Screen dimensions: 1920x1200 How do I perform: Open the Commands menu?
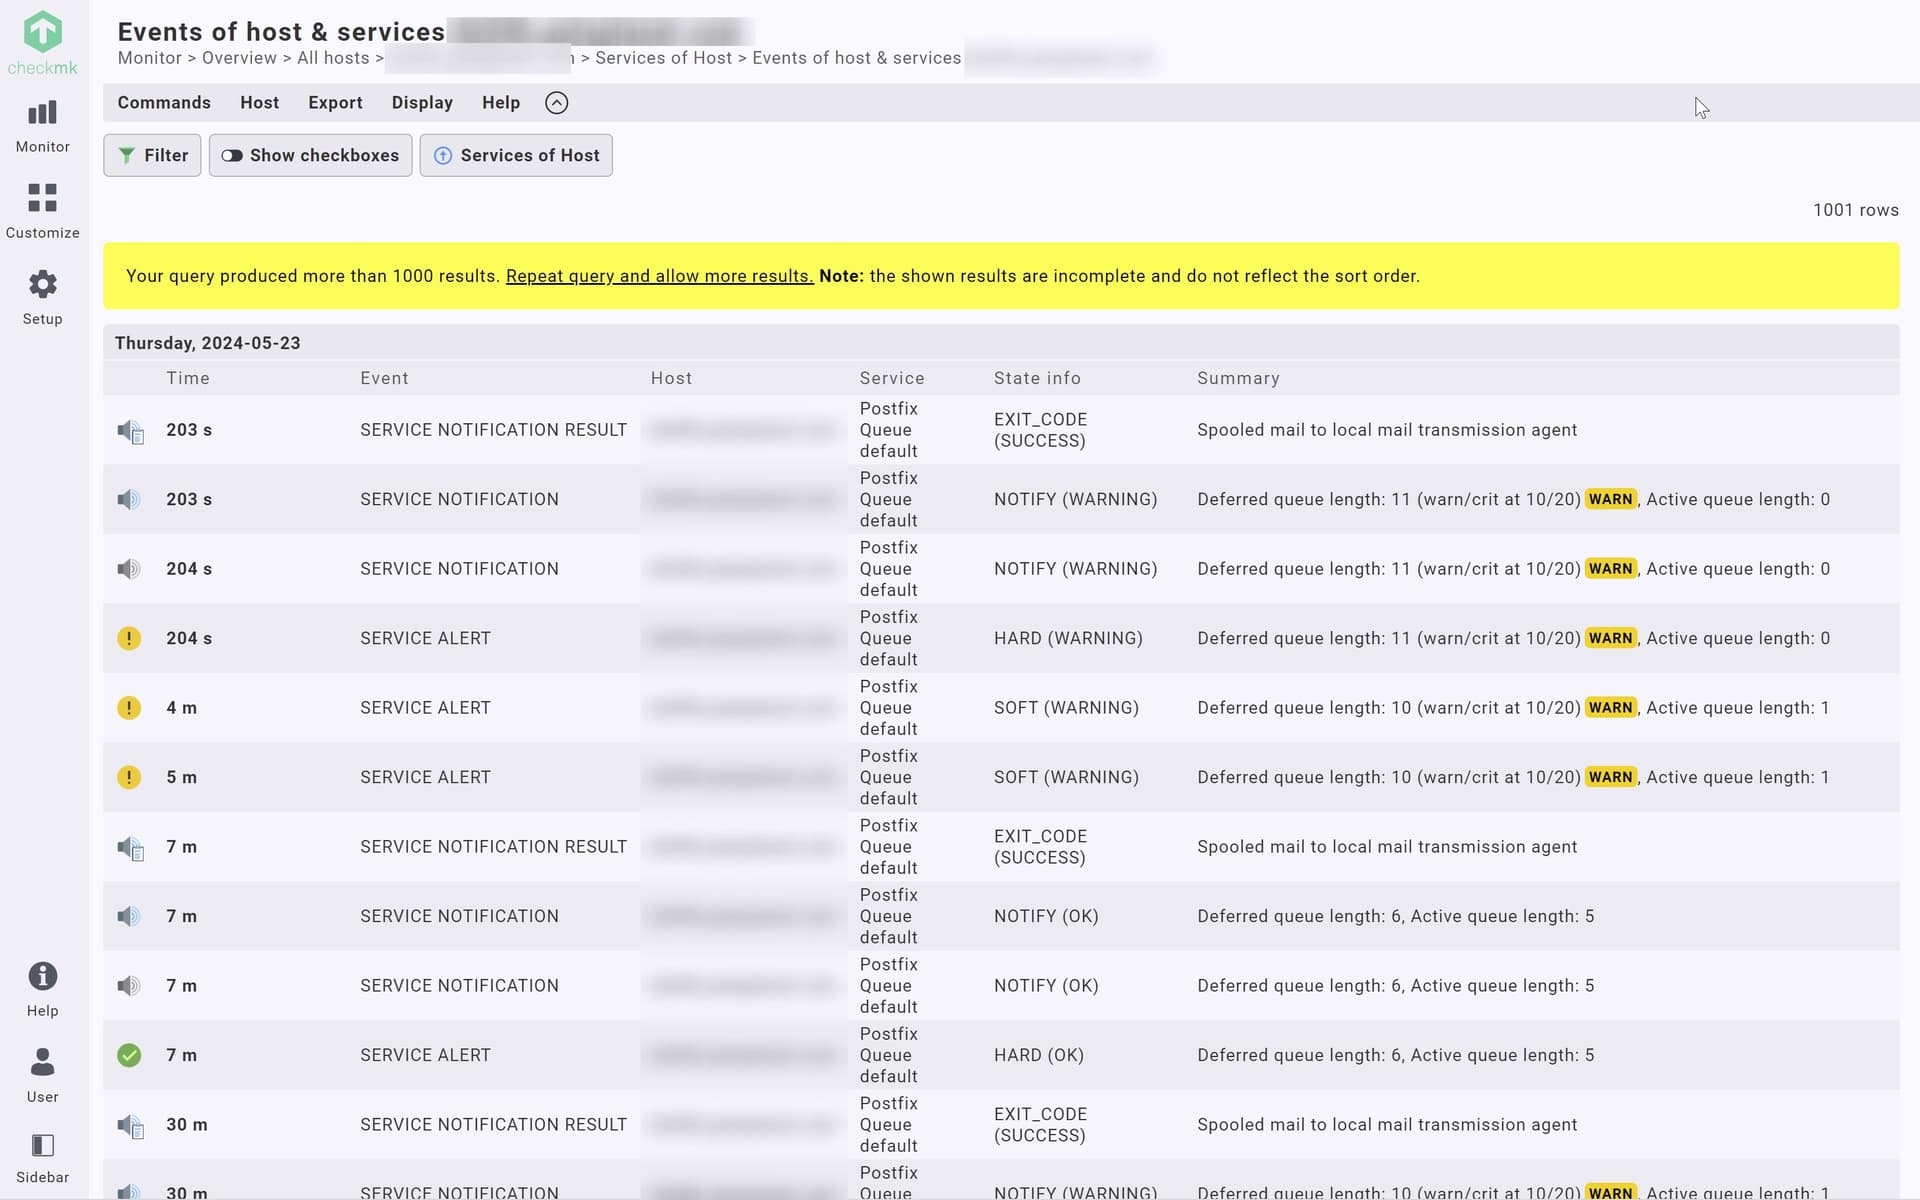point(164,102)
